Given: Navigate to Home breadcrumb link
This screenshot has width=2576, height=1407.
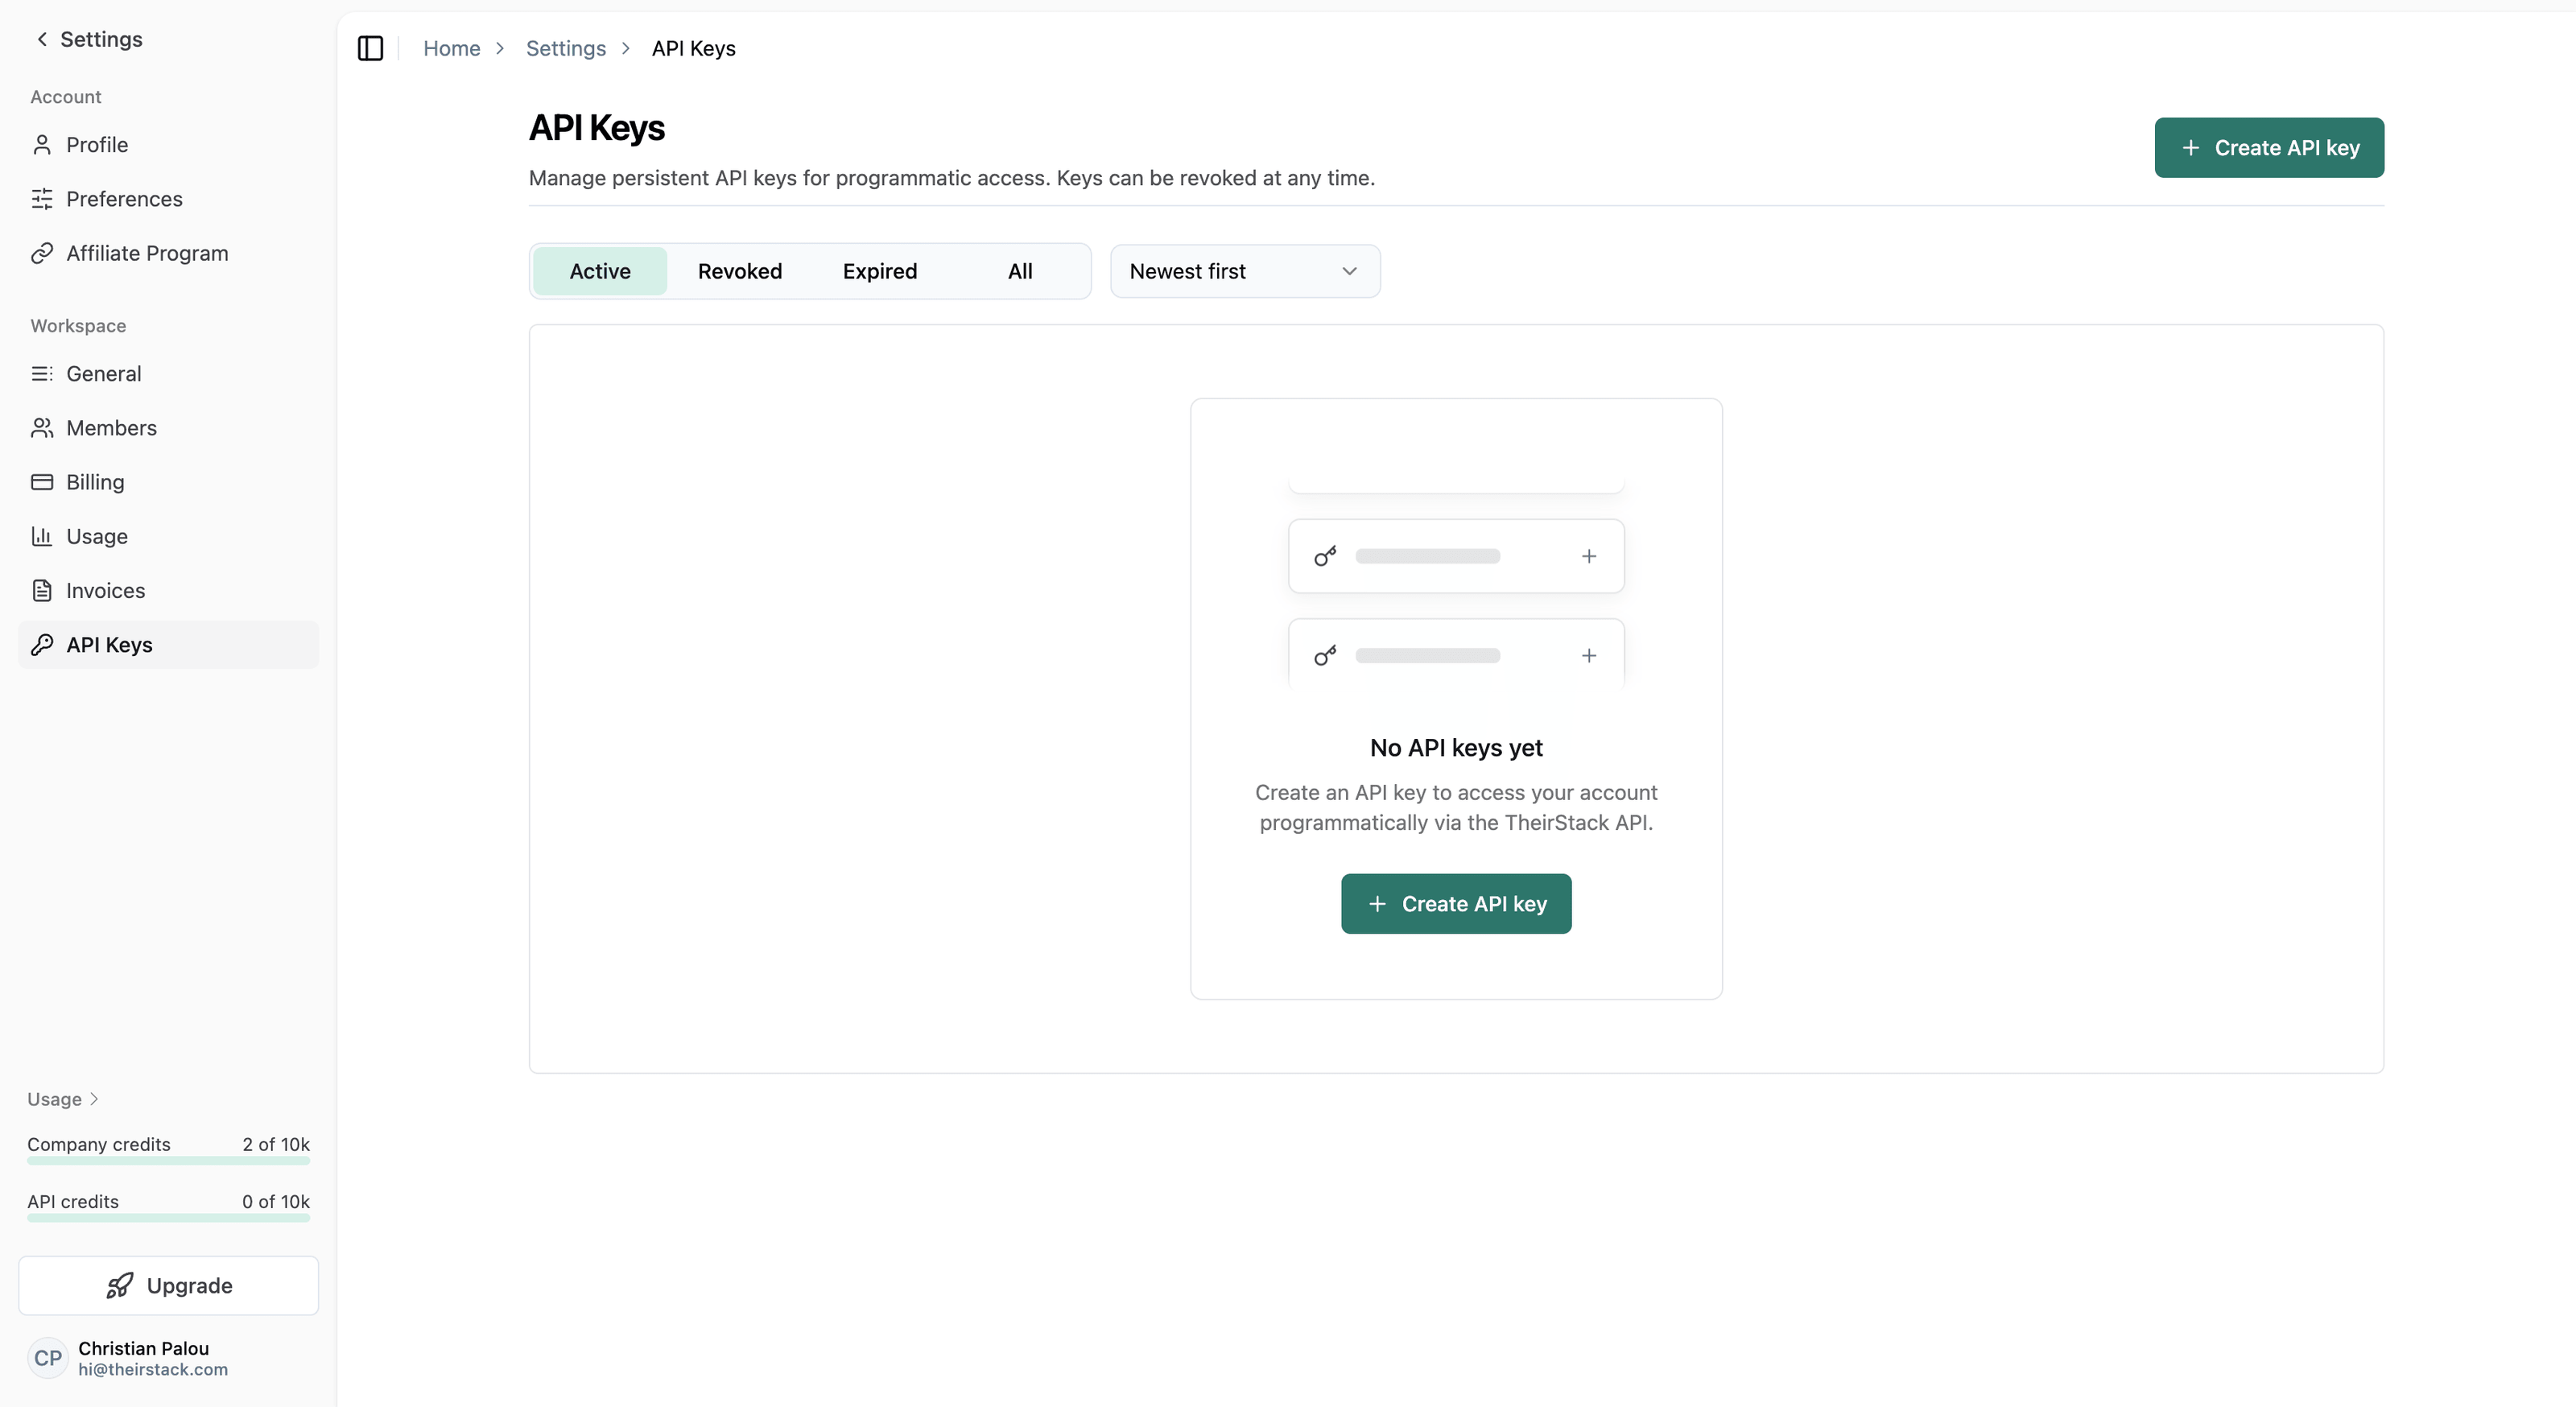Looking at the screenshot, I should pos(451,48).
